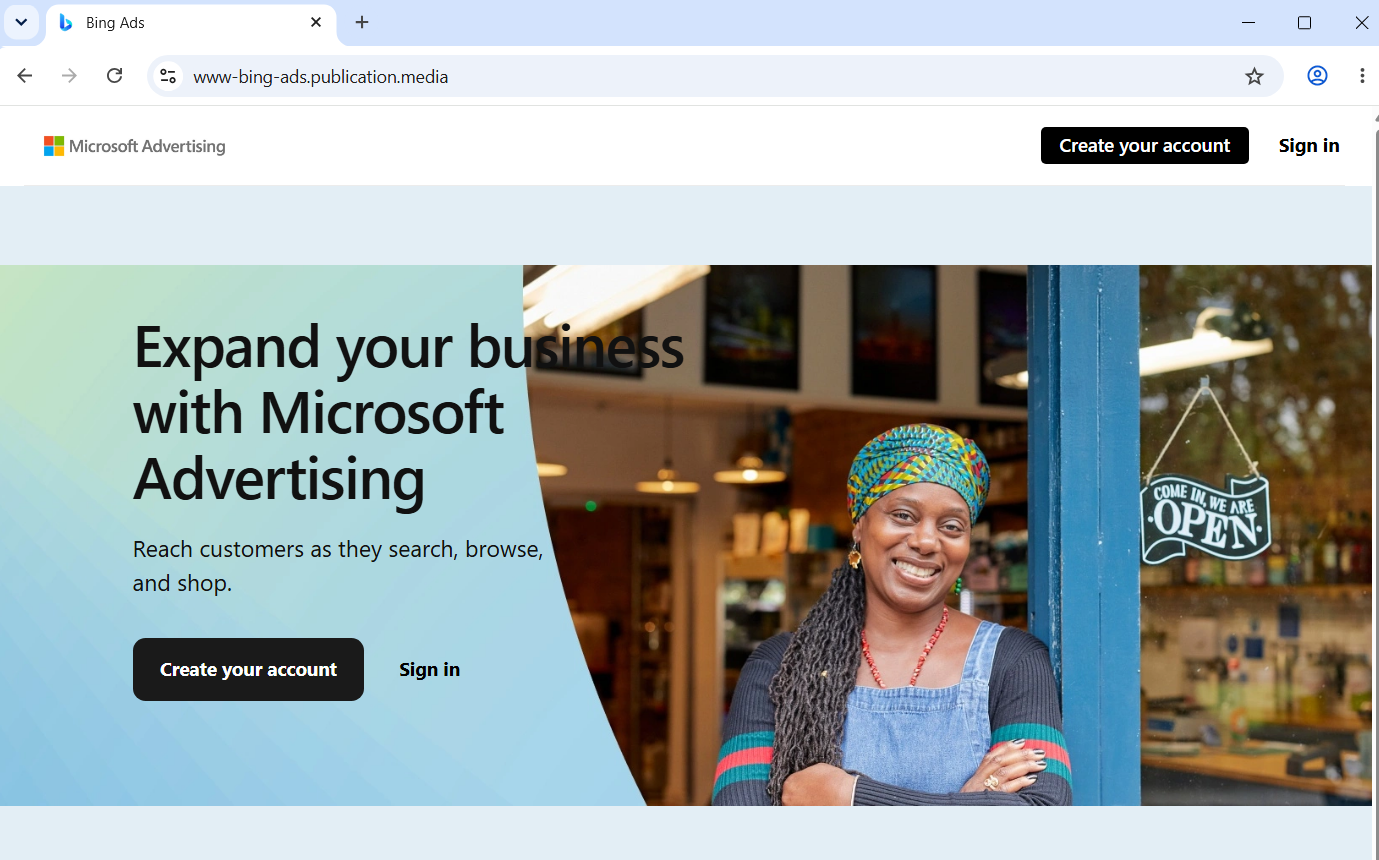View site information icon in address bar

168,76
